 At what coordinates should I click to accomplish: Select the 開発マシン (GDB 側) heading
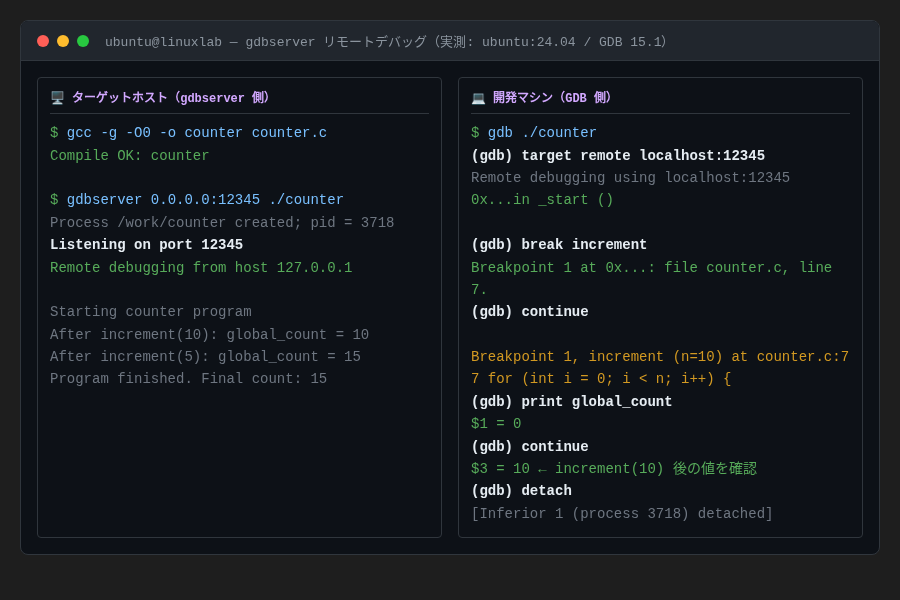pos(552,98)
